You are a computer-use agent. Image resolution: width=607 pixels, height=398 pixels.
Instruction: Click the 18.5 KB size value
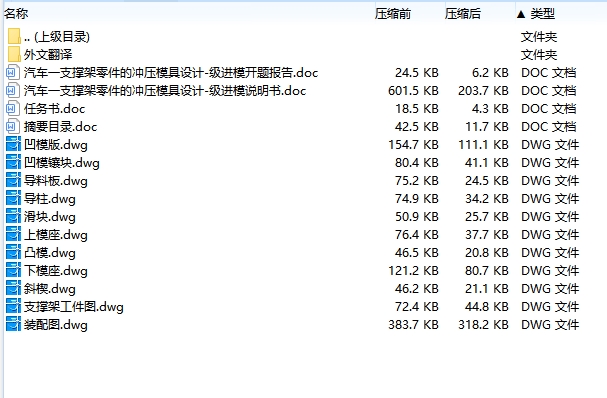417,108
